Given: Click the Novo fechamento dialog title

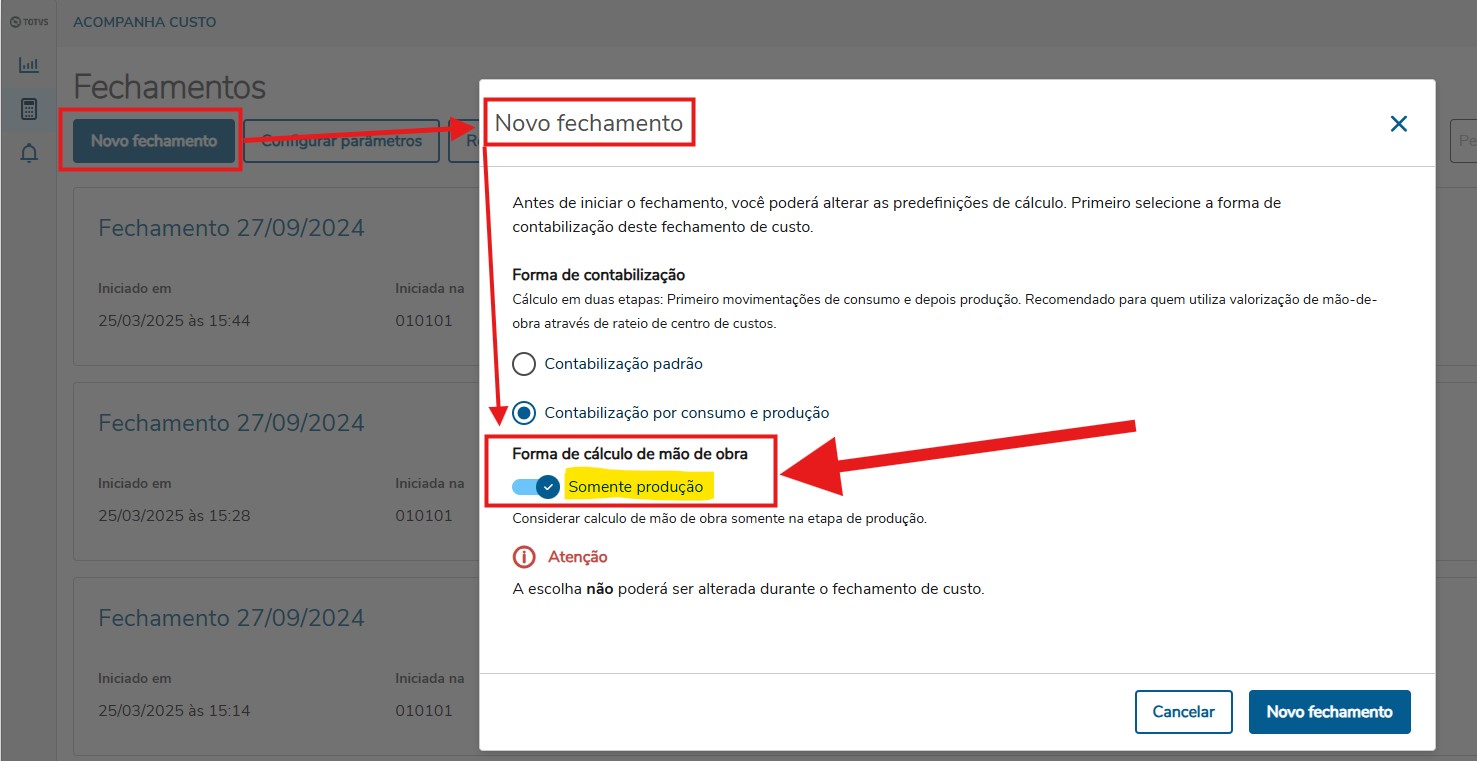Looking at the screenshot, I should click(x=589, y=124).
